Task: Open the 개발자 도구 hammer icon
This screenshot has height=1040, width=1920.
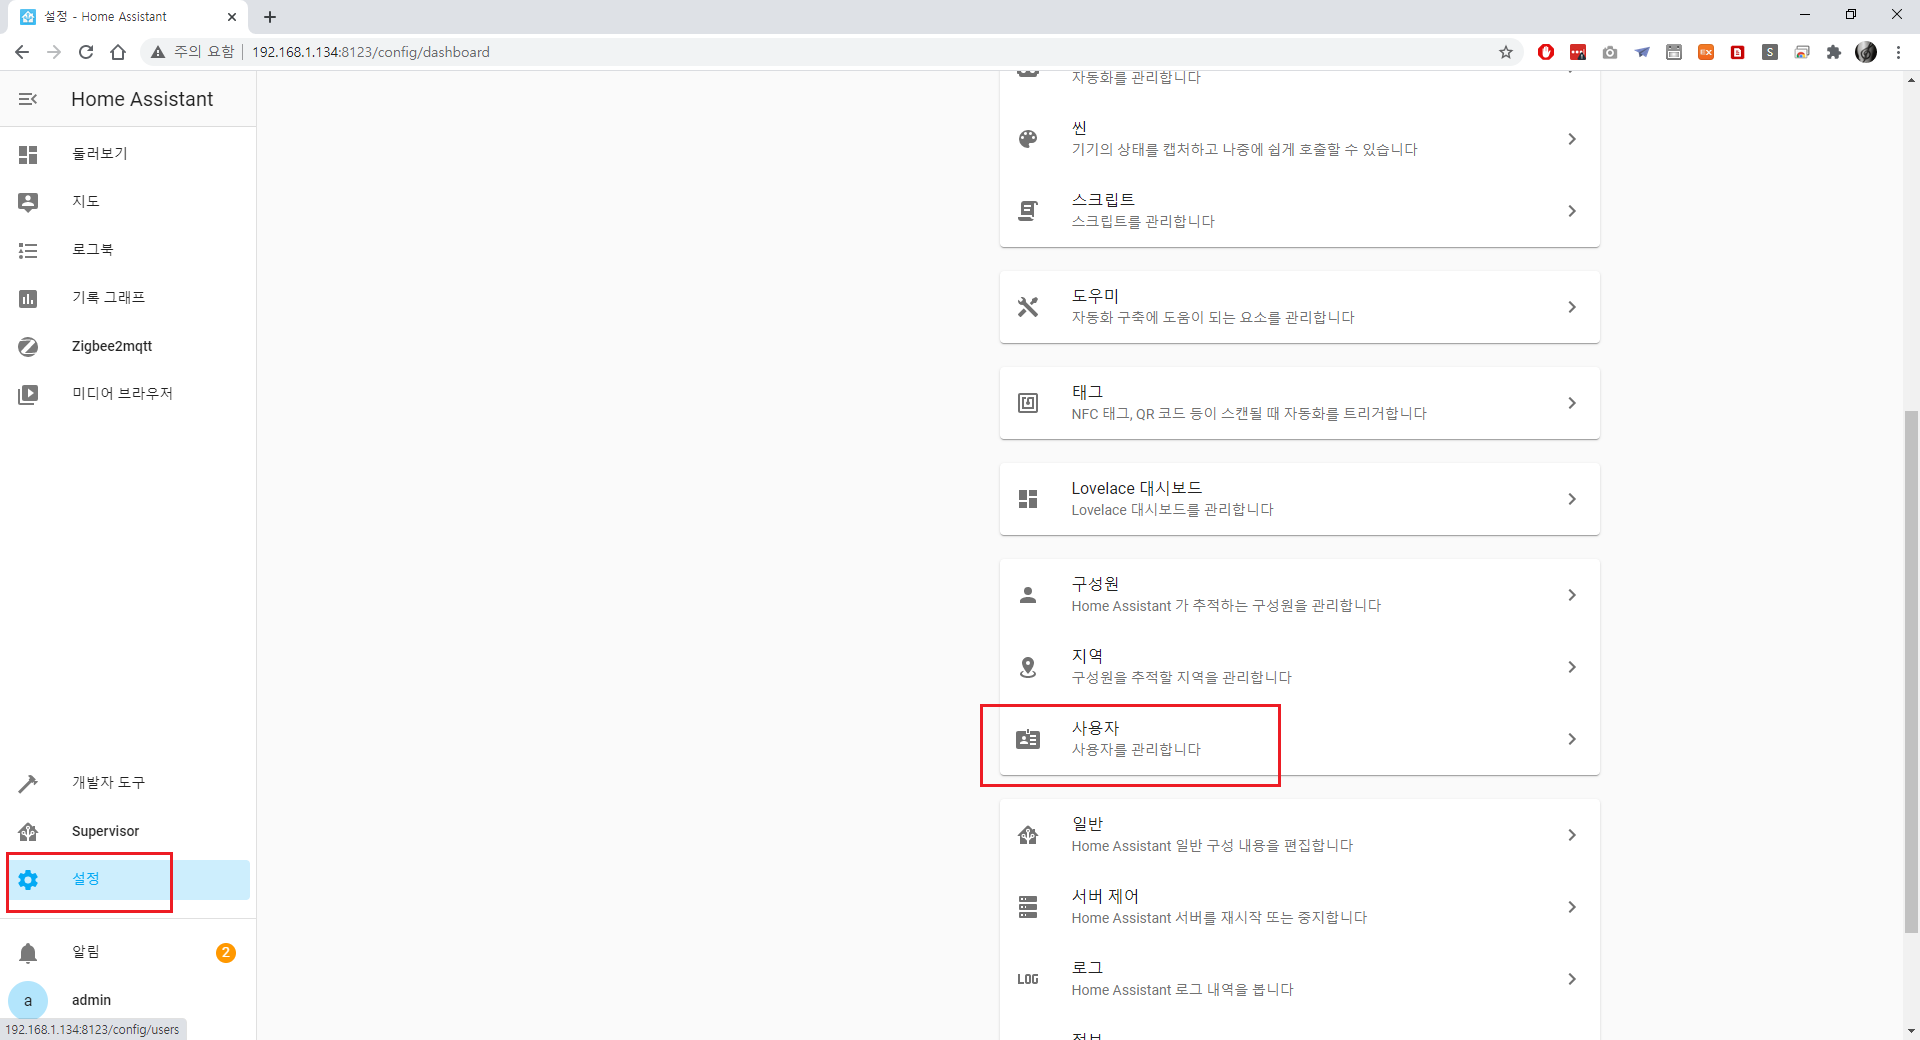Action: pos(28,783)
